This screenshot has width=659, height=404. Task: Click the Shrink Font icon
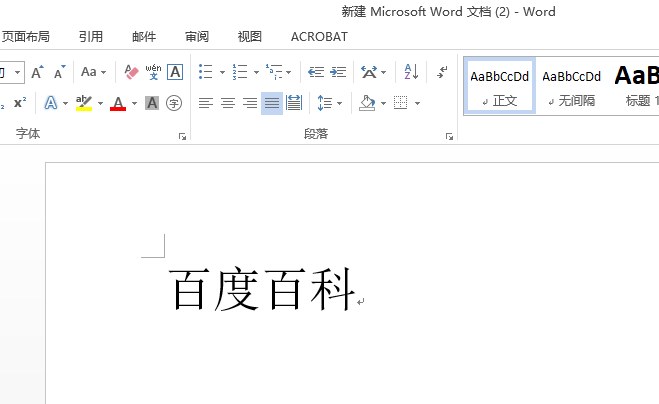60,72
